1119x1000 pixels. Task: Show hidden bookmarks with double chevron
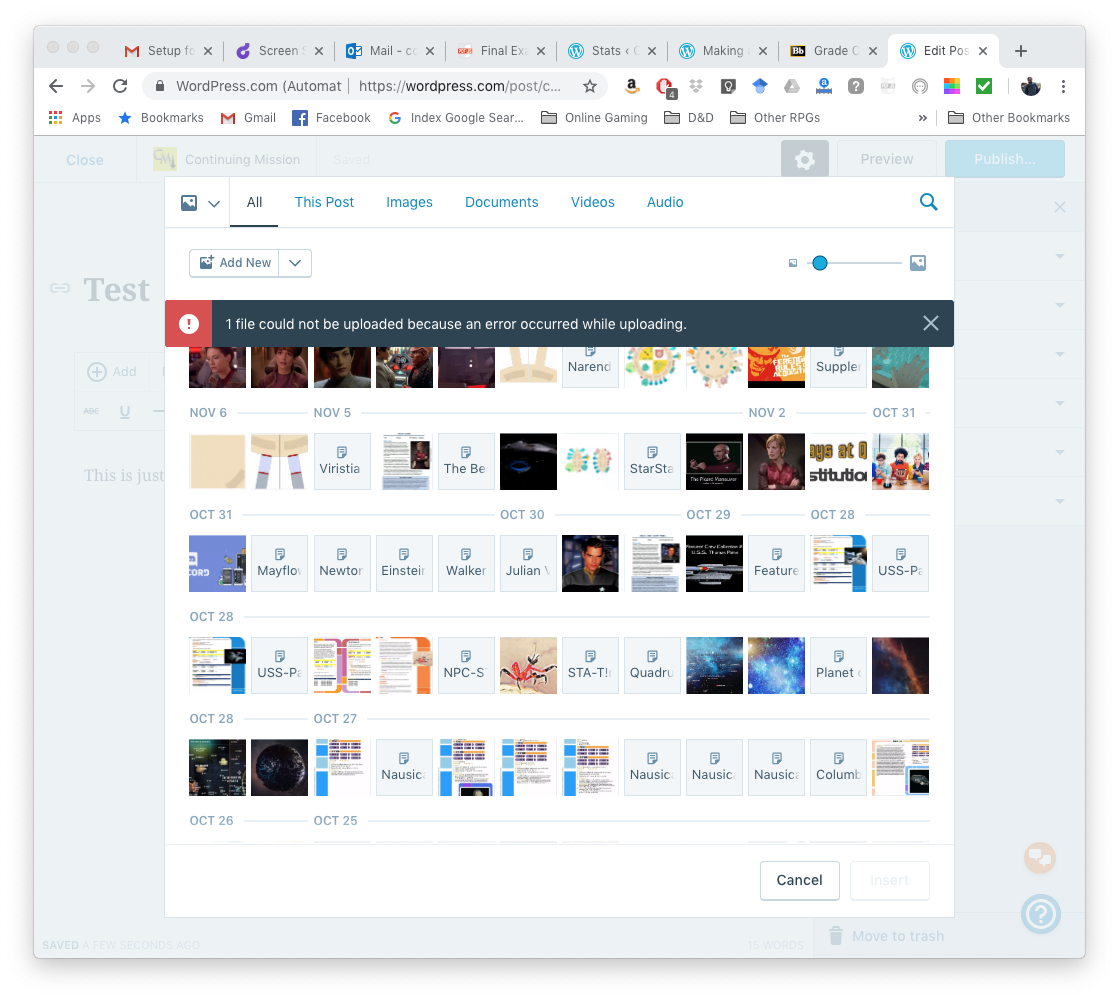923,118
